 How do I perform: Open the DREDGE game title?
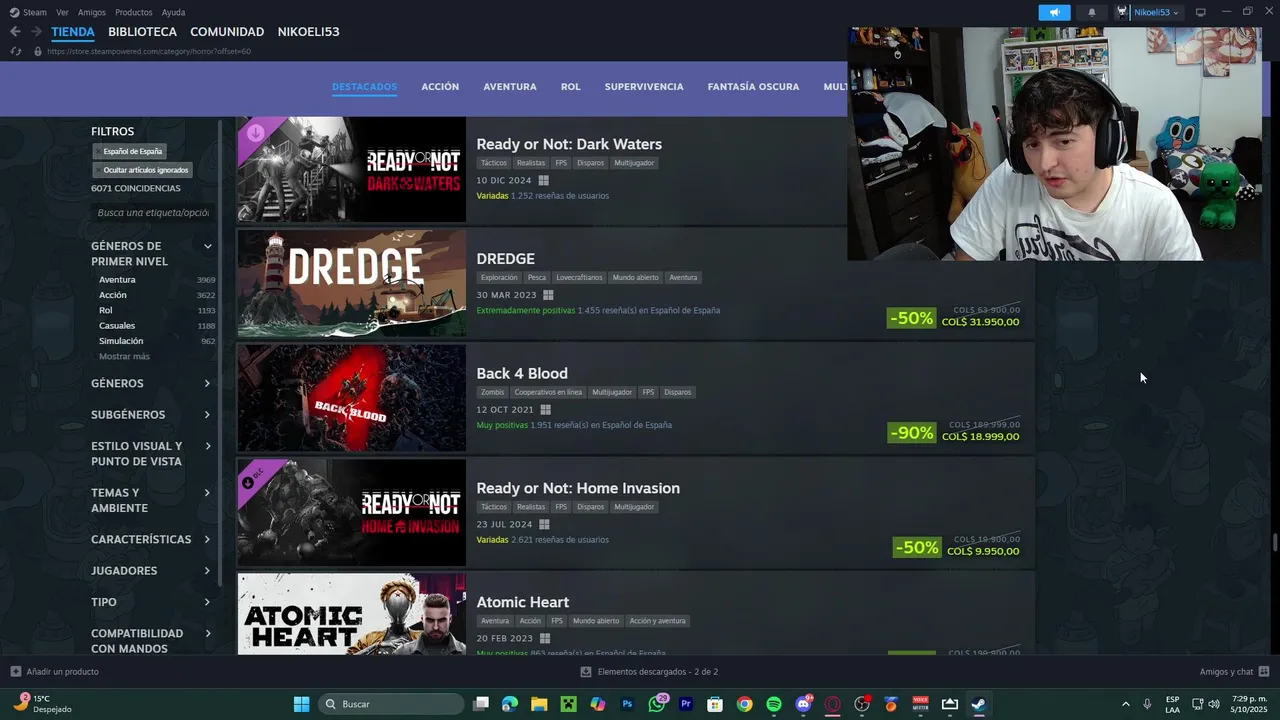(x=505, y=259)
